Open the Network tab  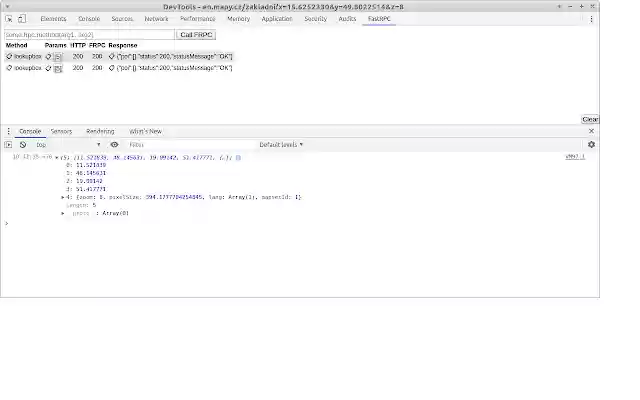click(x=156, y=19)
